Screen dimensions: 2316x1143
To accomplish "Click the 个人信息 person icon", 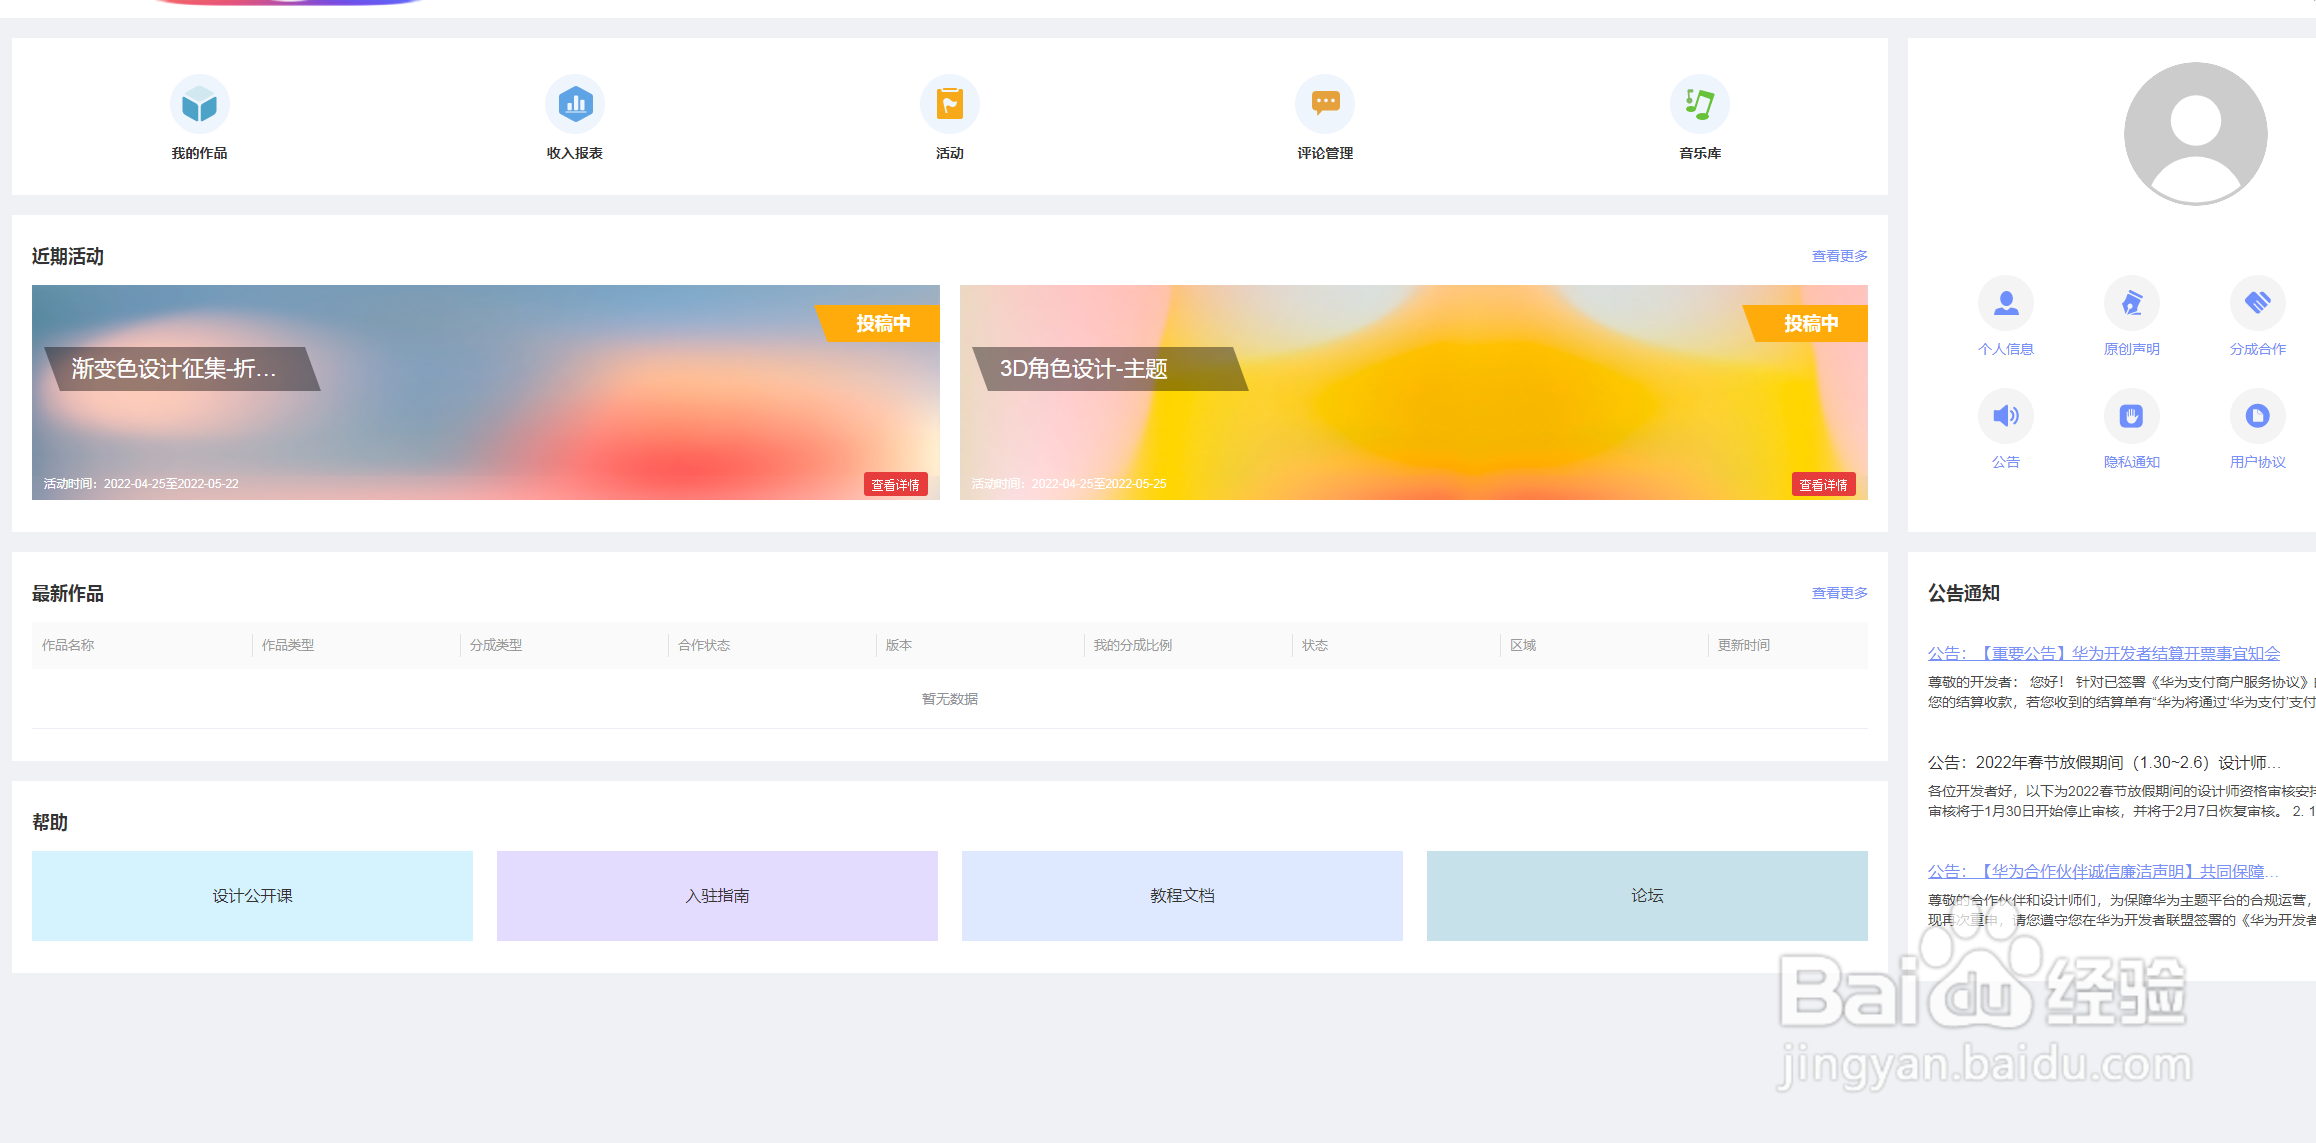I will 2006,303.
